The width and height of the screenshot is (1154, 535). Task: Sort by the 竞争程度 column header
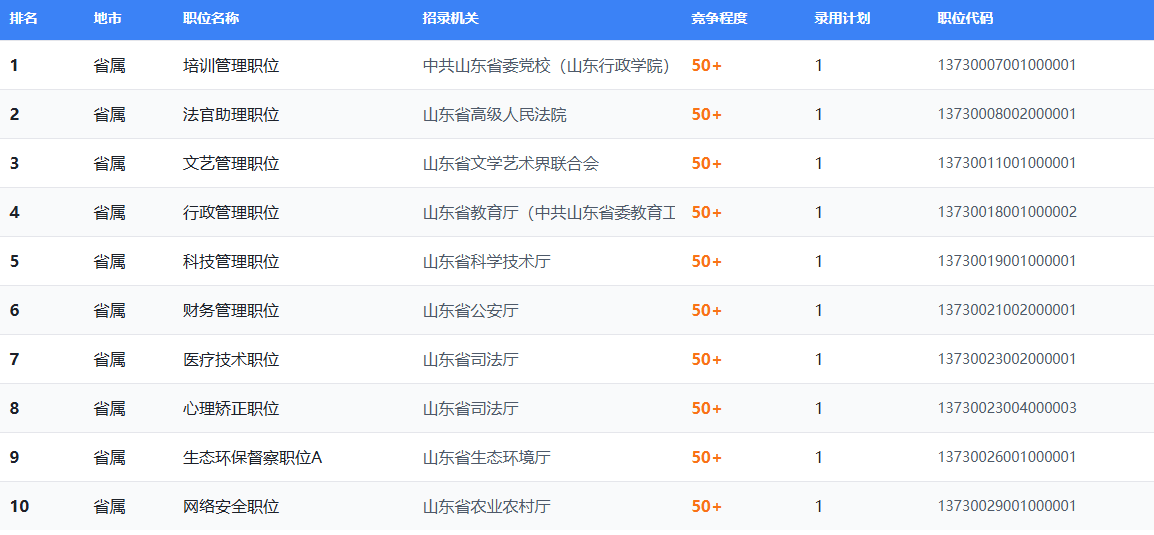(719, 19)
